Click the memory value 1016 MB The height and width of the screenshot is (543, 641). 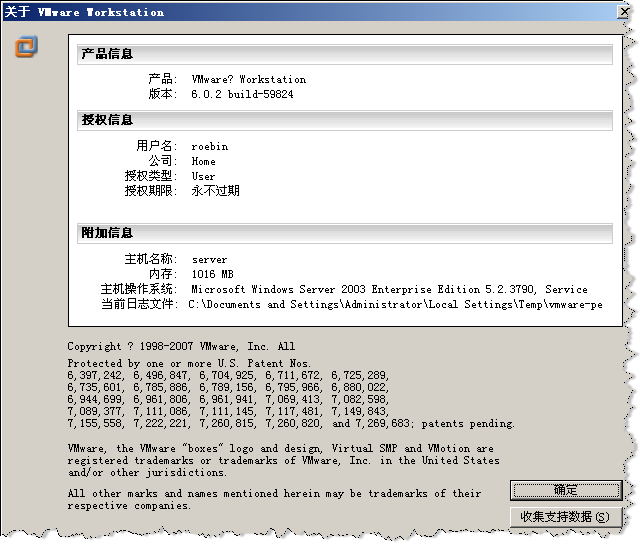coord(213,274)
